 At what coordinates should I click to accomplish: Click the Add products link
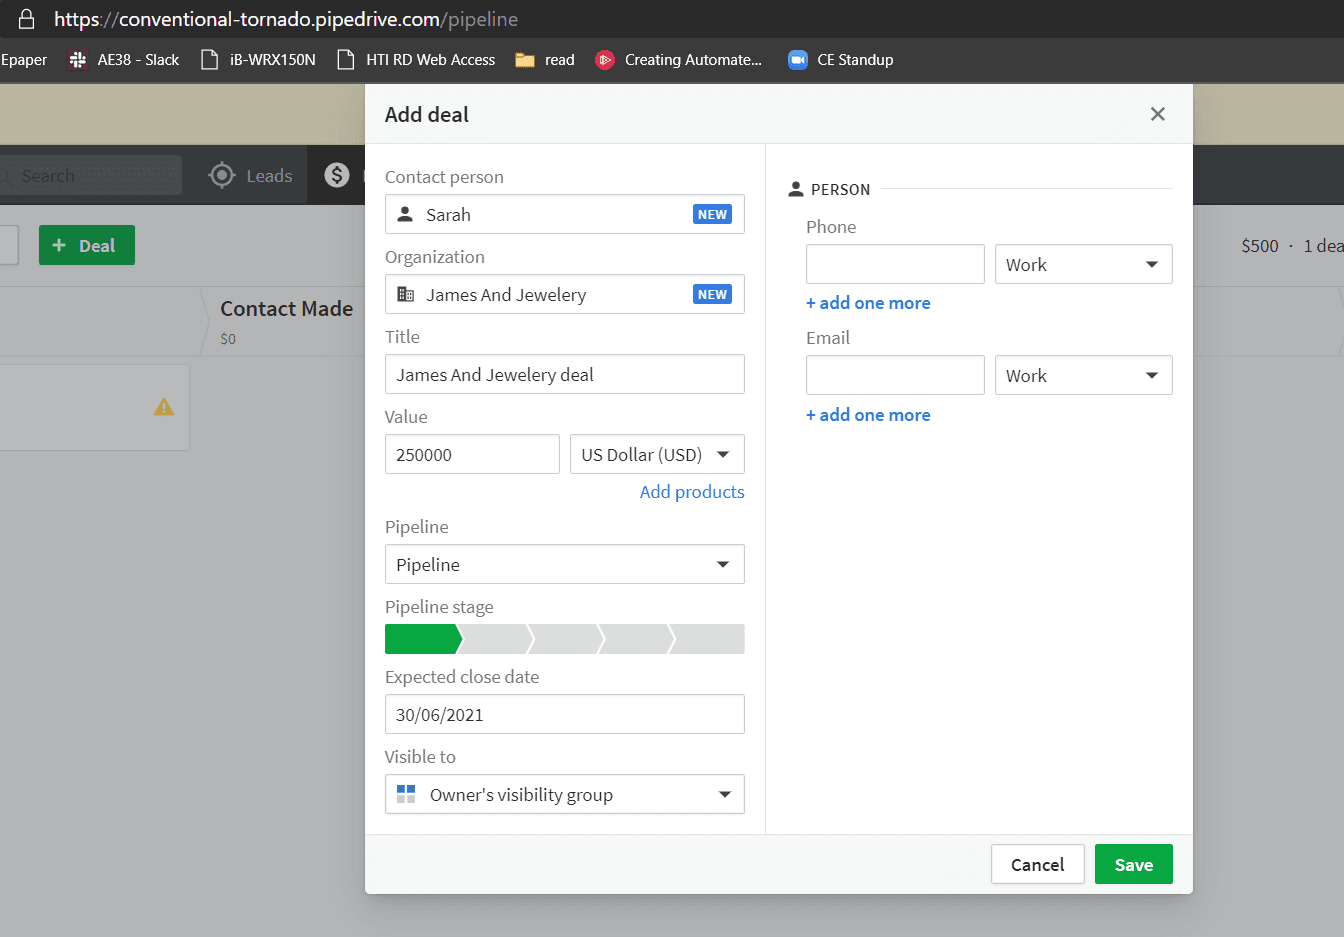692,492
